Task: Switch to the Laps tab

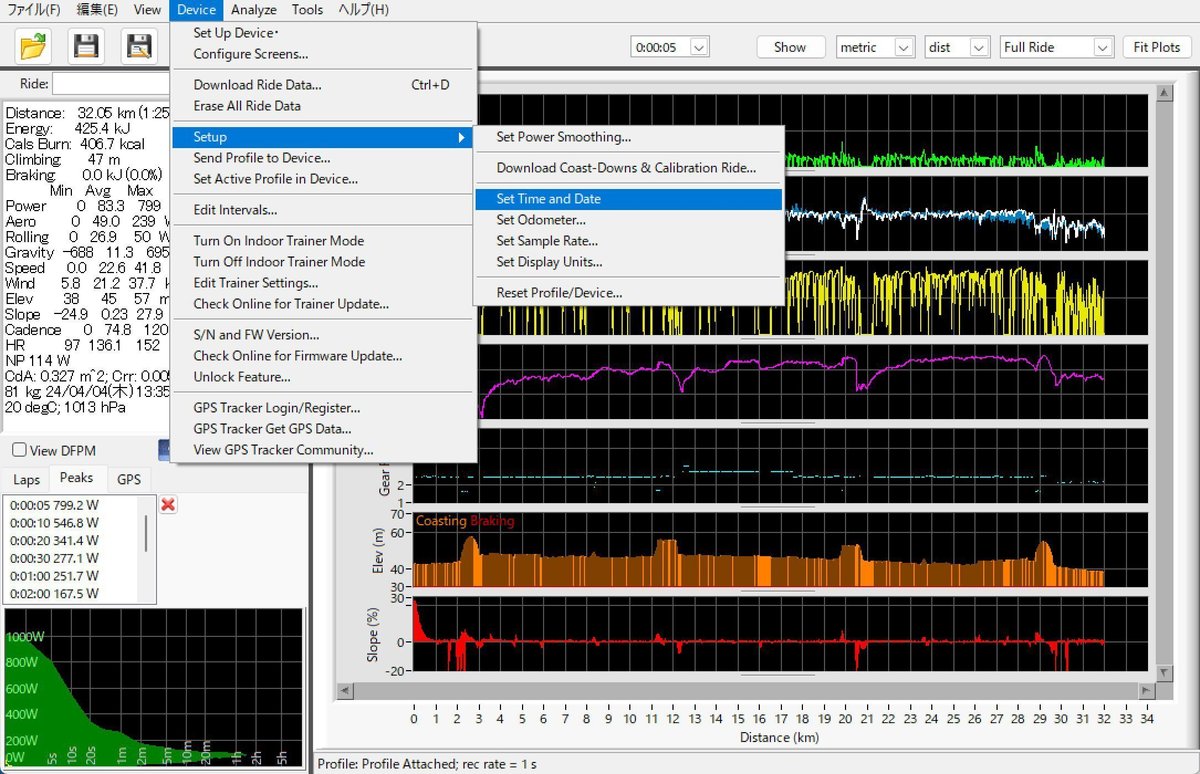Action: (x=26, y=480)
